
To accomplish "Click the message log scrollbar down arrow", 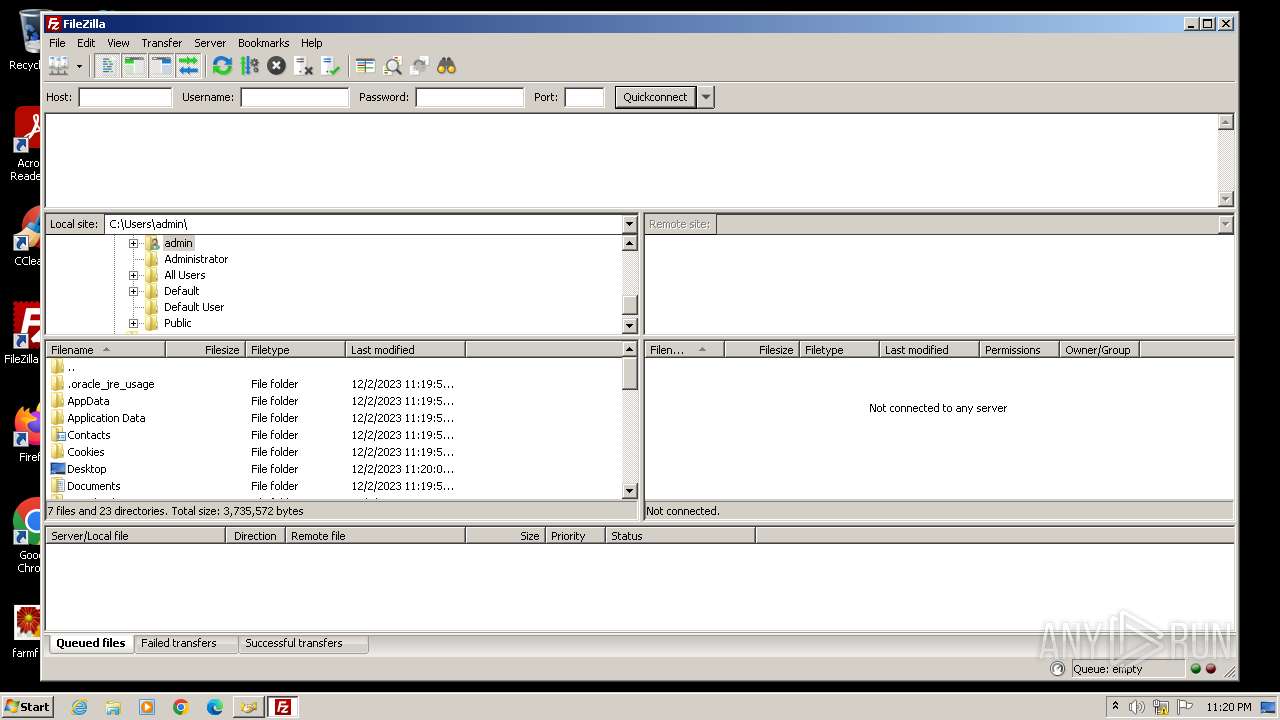I will coord(1226,199).
